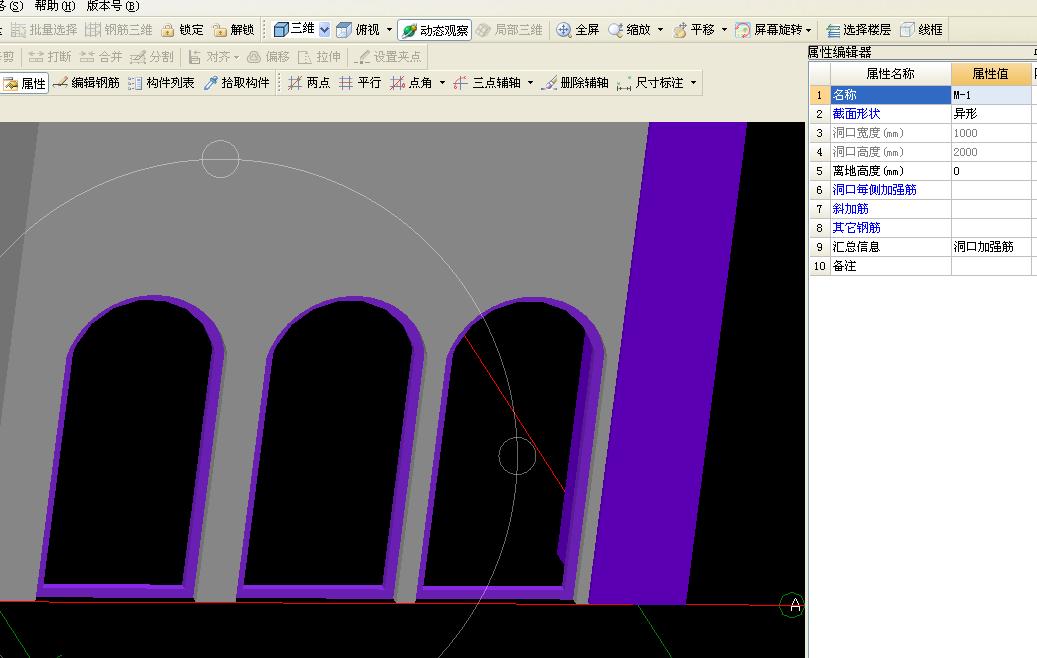Select the 缩放 zoom tool
This screenshot has height=658, width=1037.
pos(630,30)
